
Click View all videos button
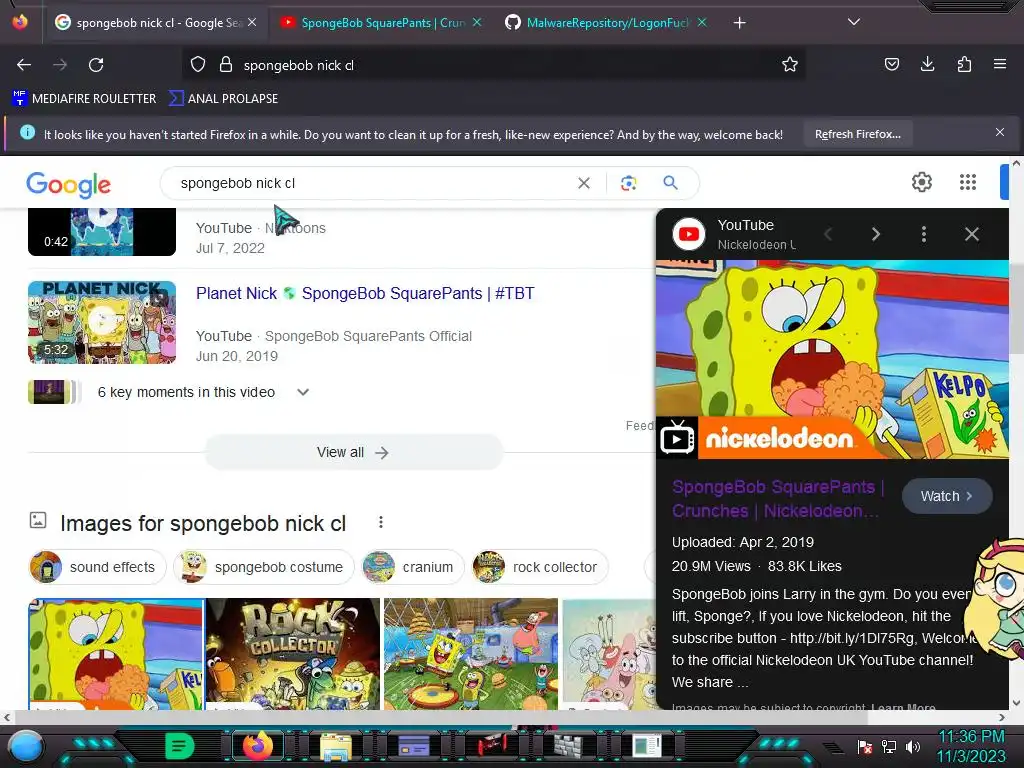[x=353, y=453]
